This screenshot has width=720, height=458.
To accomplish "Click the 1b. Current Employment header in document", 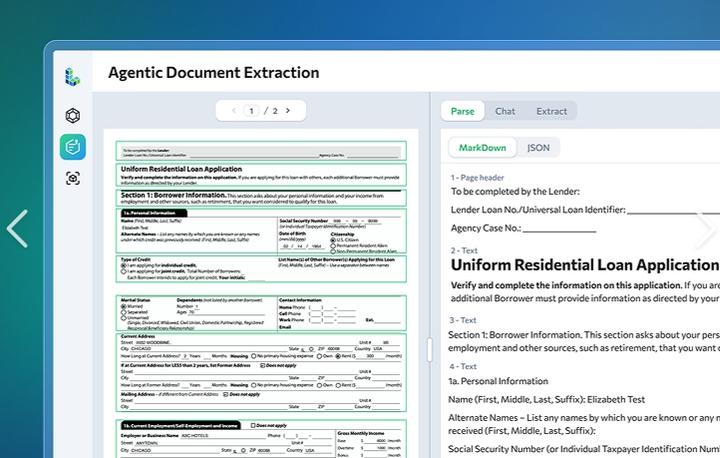I will tap(180, 425).
